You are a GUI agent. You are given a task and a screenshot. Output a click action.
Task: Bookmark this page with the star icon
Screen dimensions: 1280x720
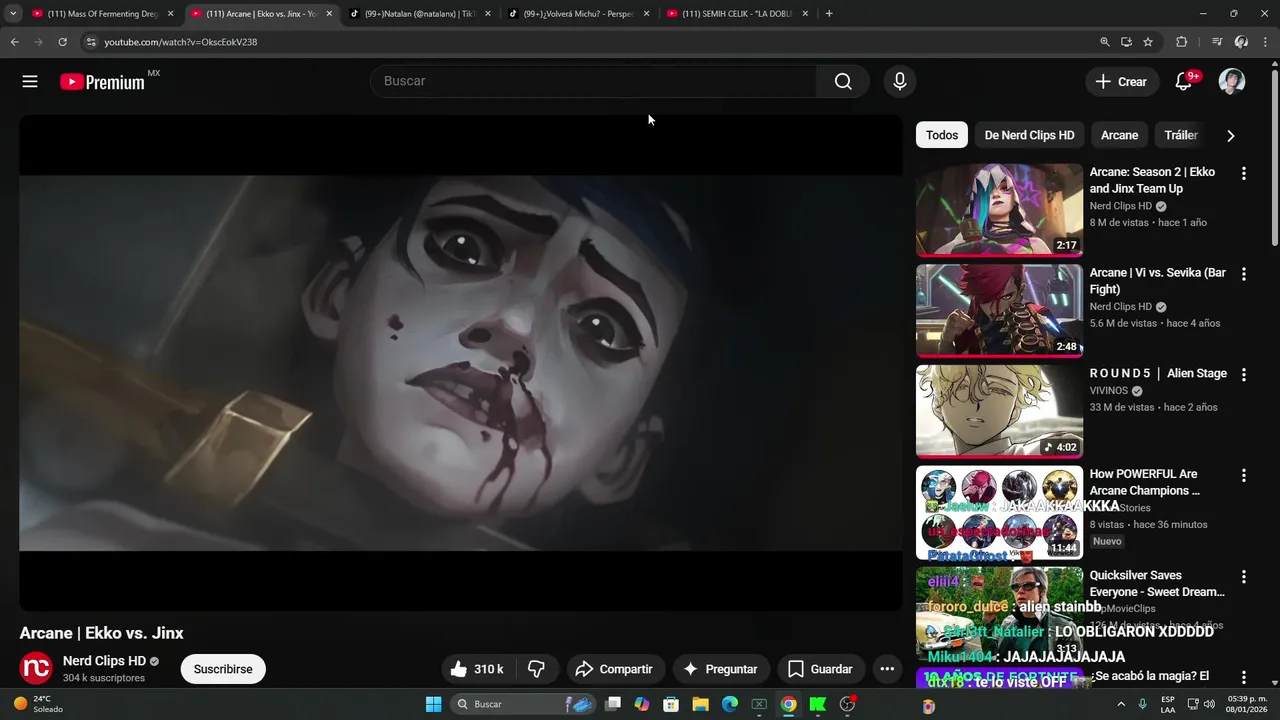coord(1148,42)
